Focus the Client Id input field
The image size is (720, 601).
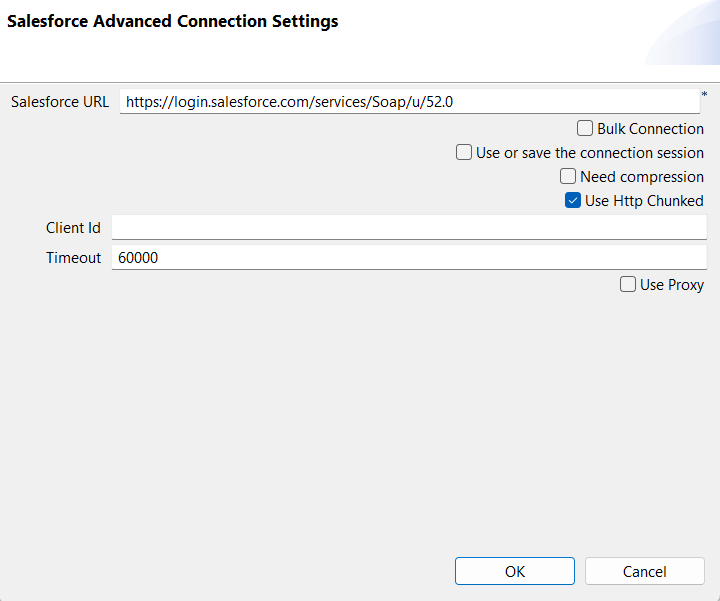point(409,228)
